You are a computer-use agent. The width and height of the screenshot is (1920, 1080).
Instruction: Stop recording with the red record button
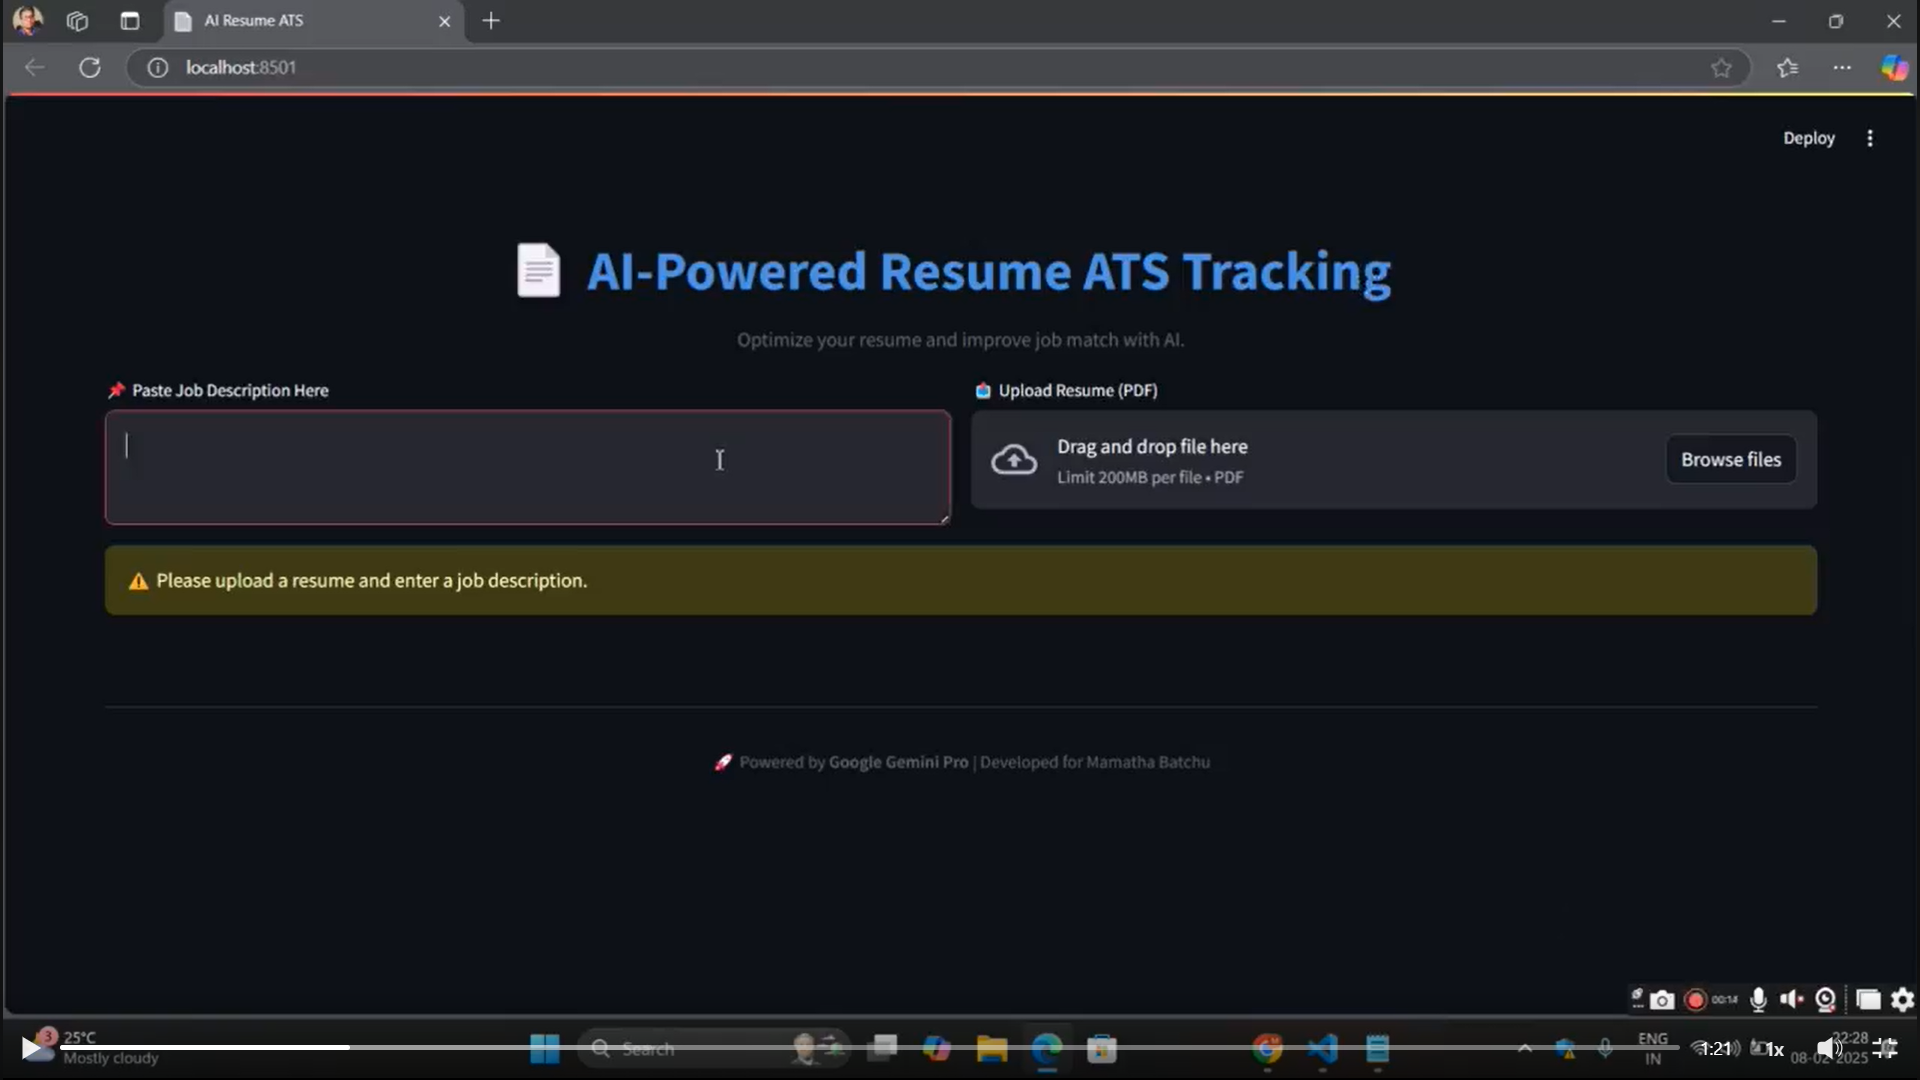coord(1695,1000)
